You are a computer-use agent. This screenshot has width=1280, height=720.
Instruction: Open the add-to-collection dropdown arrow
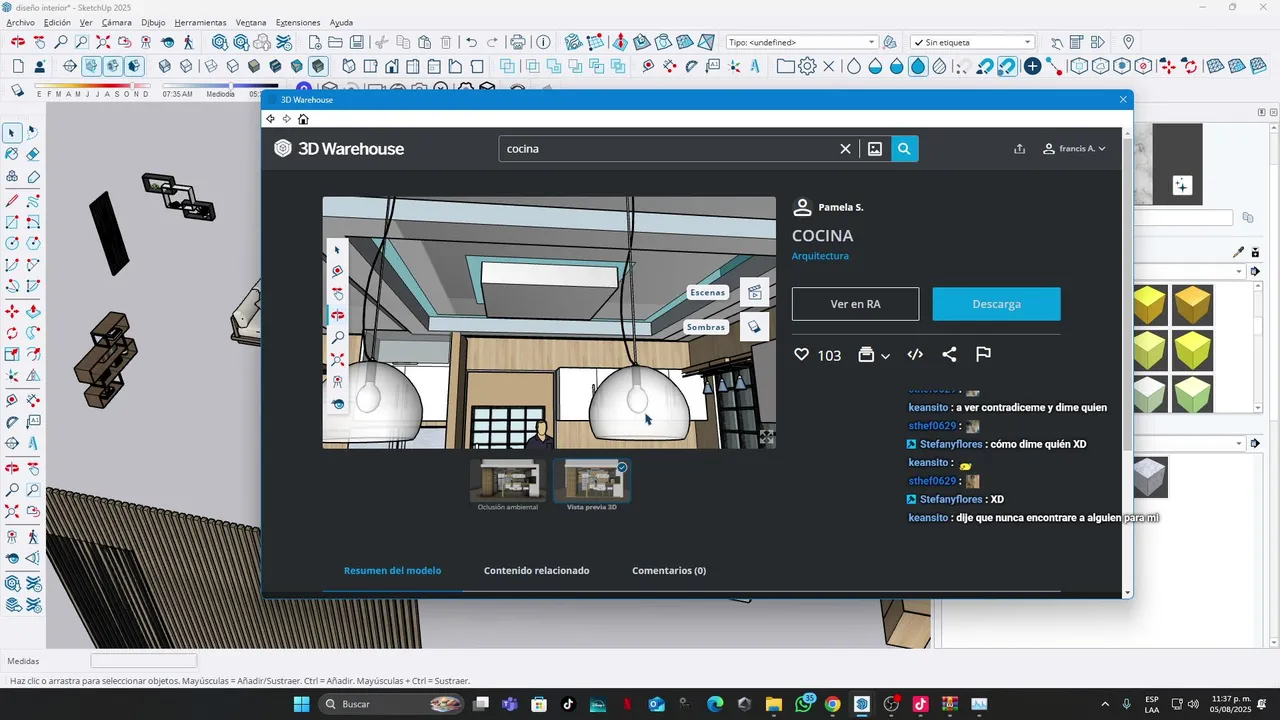tap(885, 356)
